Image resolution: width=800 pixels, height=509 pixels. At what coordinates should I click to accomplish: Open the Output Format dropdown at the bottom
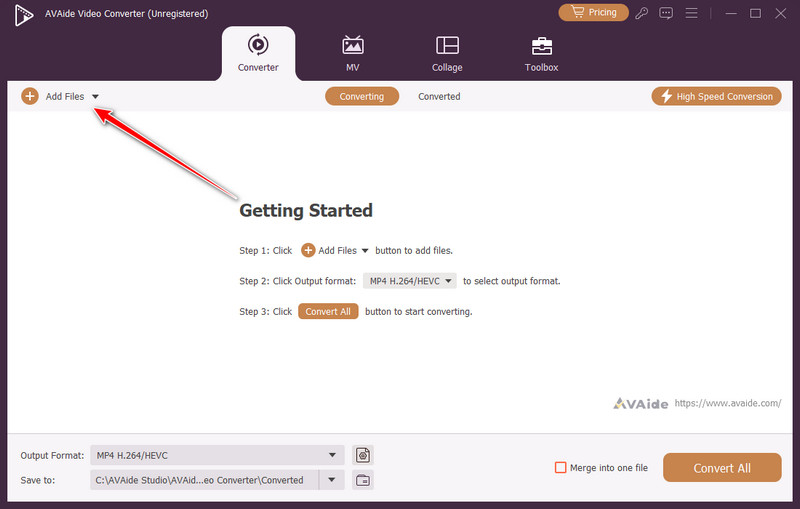[x=217, y=455]
